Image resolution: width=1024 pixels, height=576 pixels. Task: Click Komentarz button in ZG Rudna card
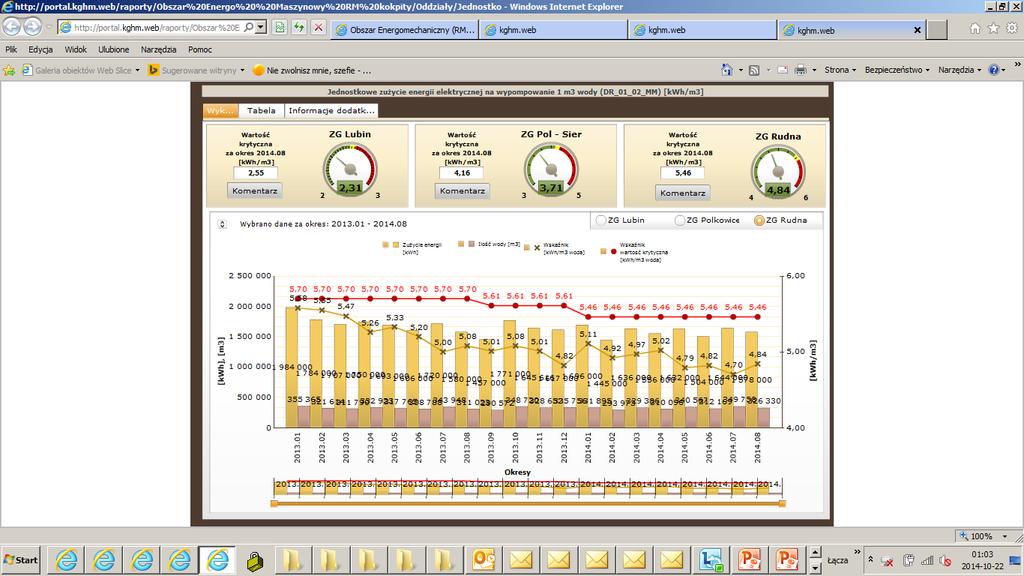click(682, 193)
